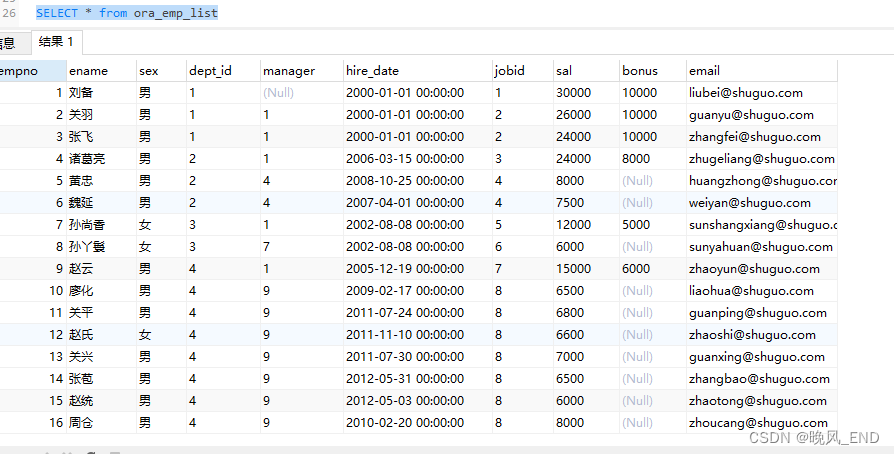Select the hire_date column header
The image size is (894, 454).
pyautogui.click(x=417, y=71)
